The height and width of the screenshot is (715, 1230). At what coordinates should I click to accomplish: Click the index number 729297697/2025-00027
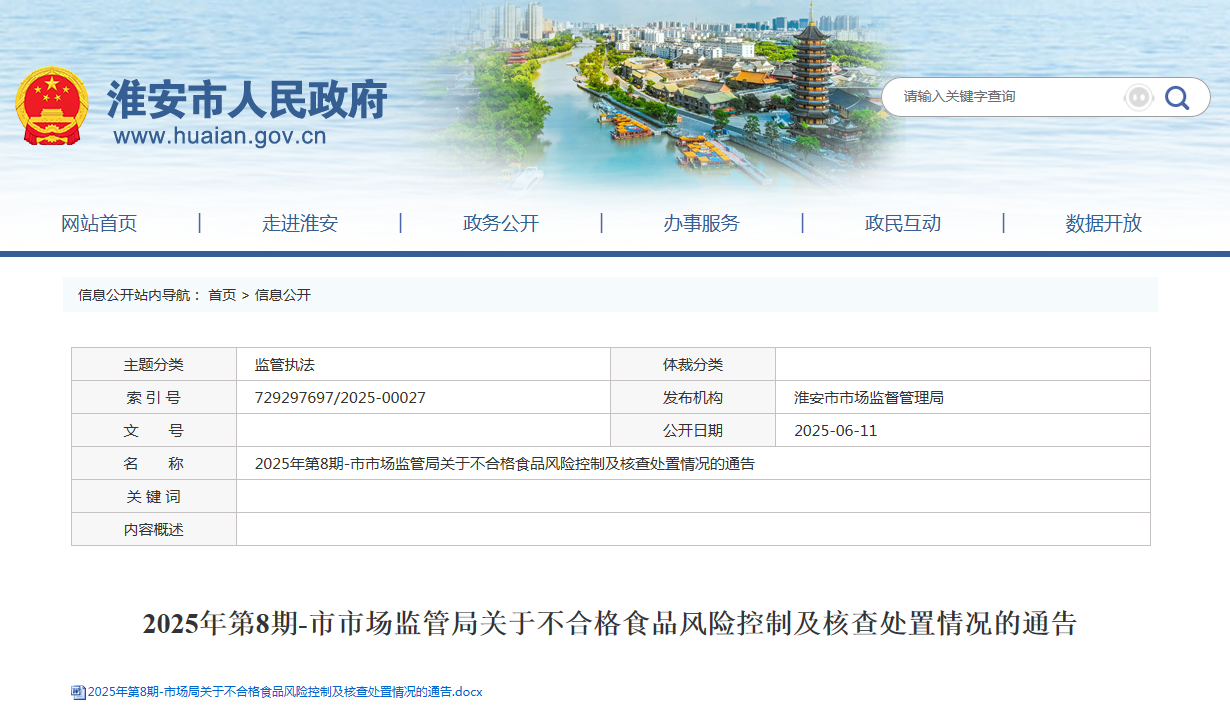340,398
